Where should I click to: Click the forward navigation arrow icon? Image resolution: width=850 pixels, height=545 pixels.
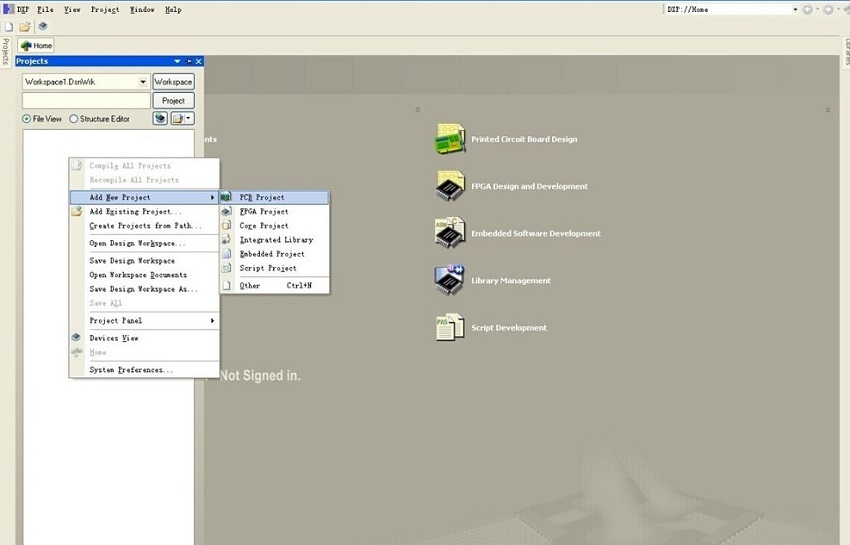click(828, 9)
